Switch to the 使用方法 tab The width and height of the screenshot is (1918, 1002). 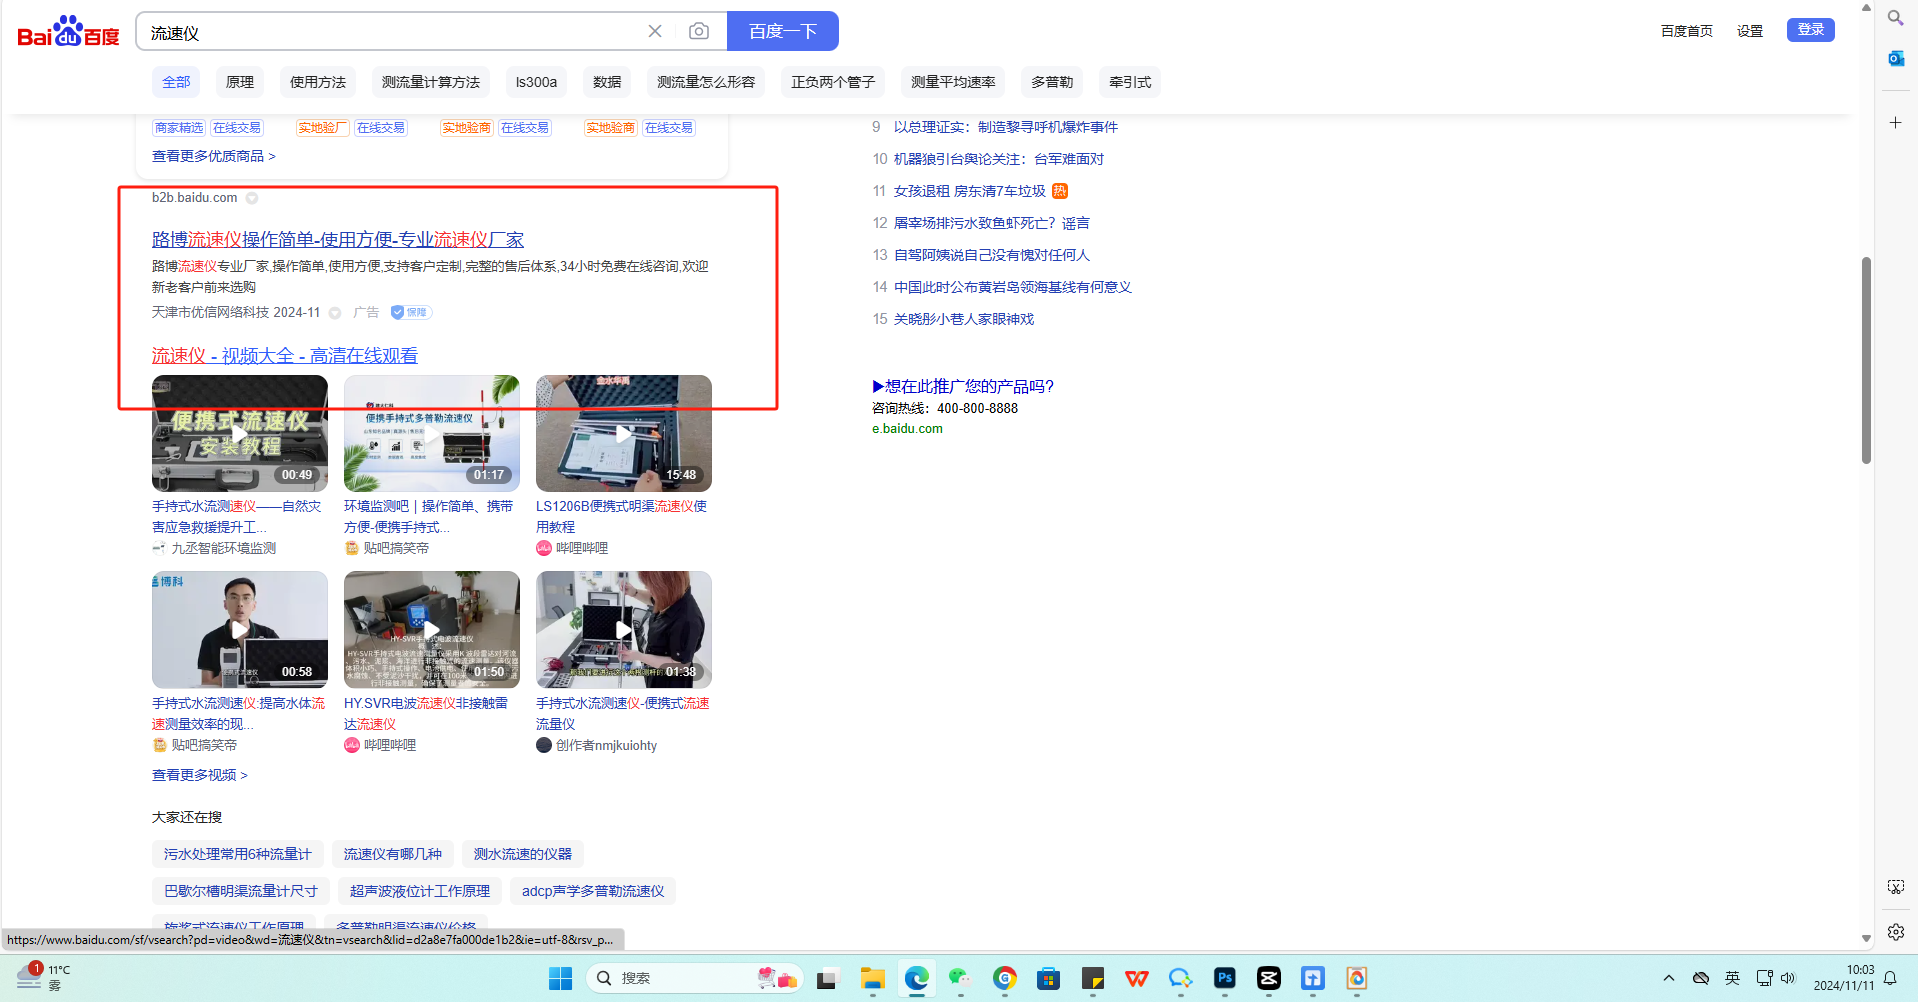coord(318,82)
